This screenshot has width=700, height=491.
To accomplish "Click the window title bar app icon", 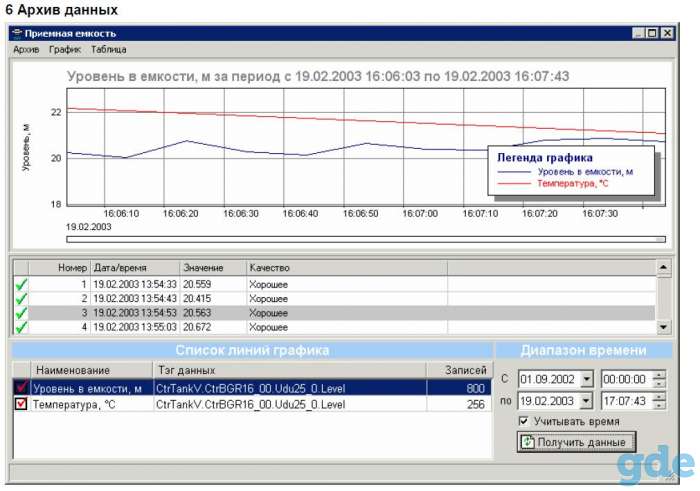I will click(x=17, y=34).
